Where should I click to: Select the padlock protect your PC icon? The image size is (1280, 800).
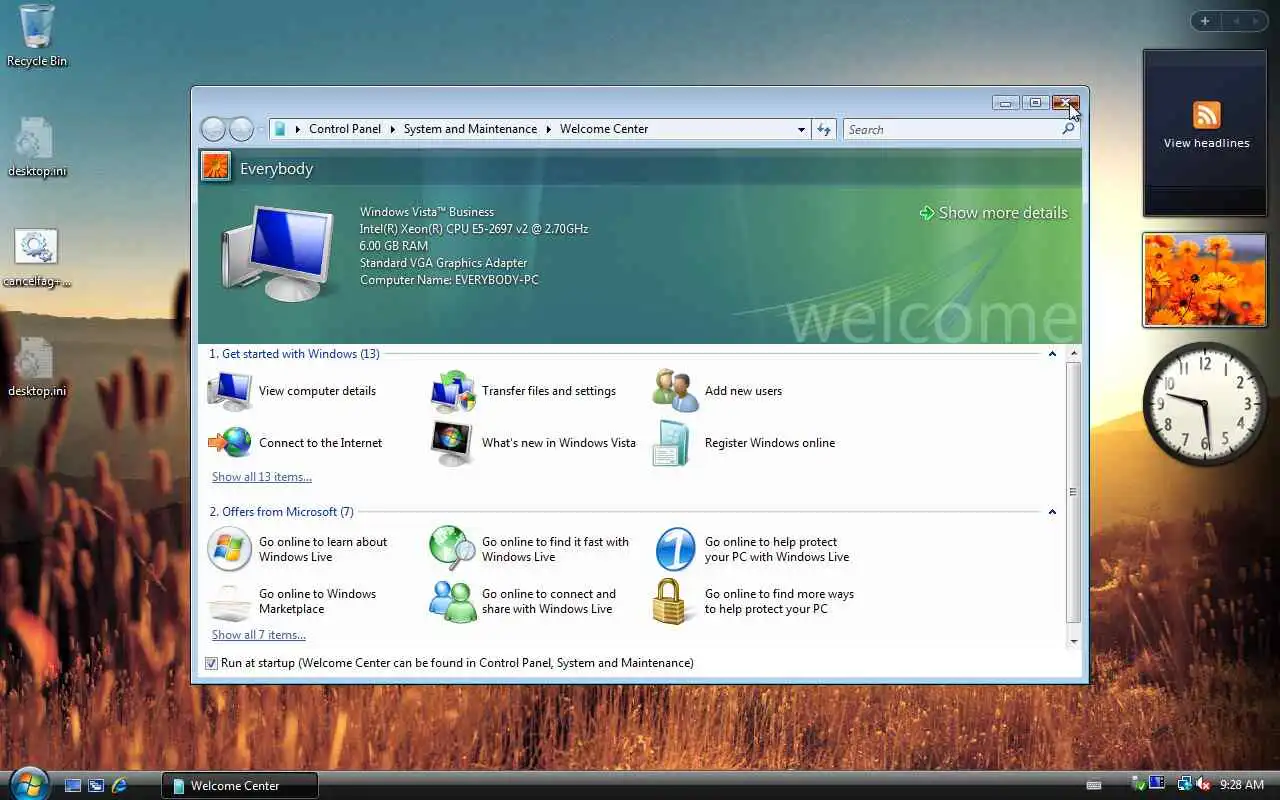[x=671, y=601]
